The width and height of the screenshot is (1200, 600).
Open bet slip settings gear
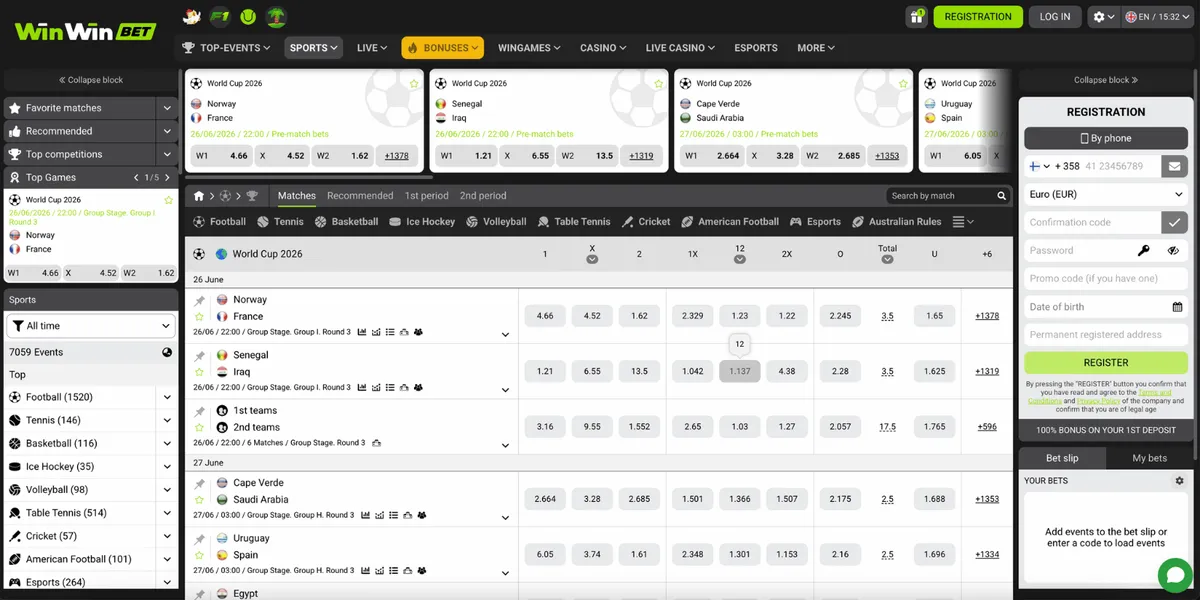(x=1179, y=481)
